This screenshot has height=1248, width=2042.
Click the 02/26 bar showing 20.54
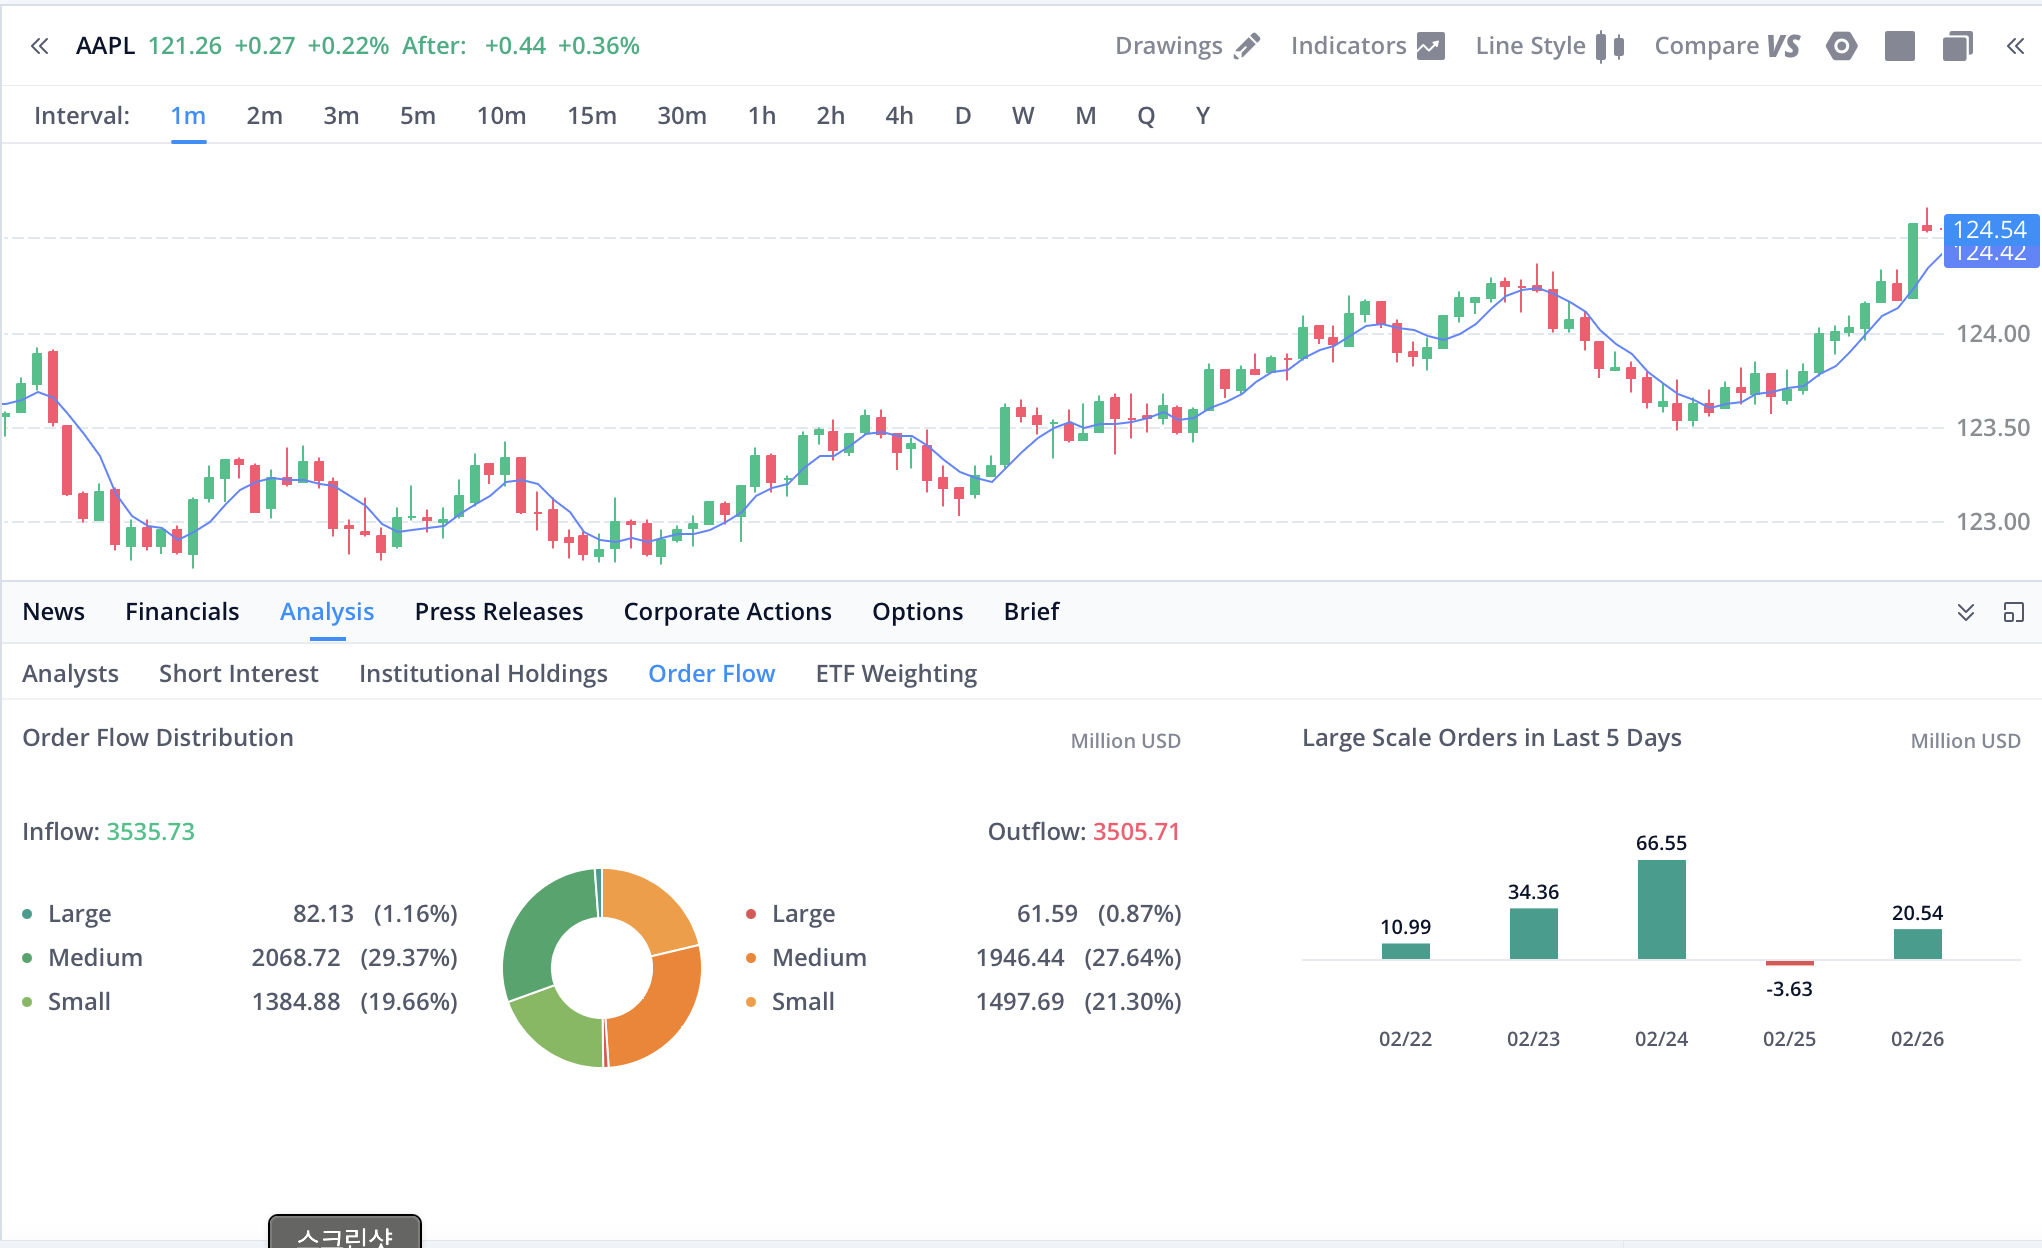(1917, 944)
